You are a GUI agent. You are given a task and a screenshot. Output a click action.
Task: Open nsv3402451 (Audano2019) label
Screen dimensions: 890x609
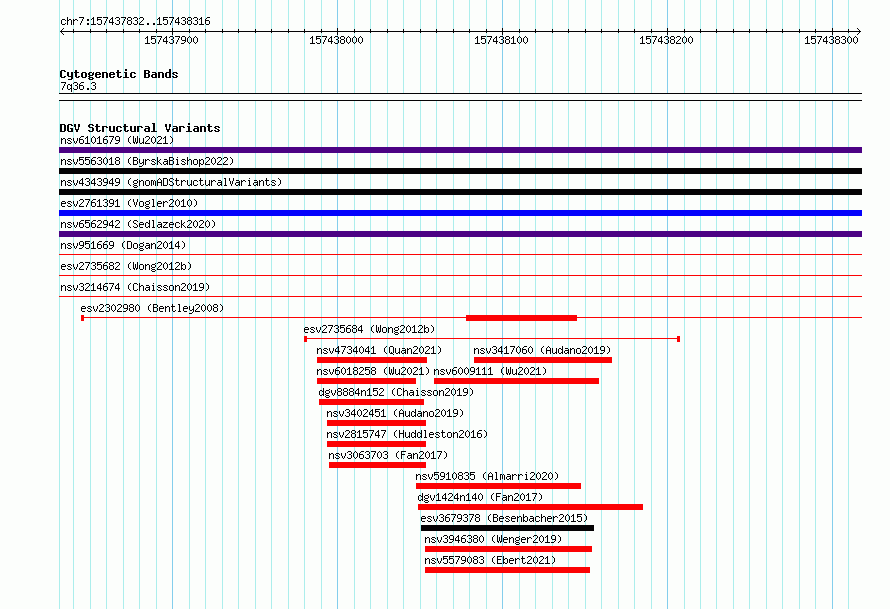(395, 413)
